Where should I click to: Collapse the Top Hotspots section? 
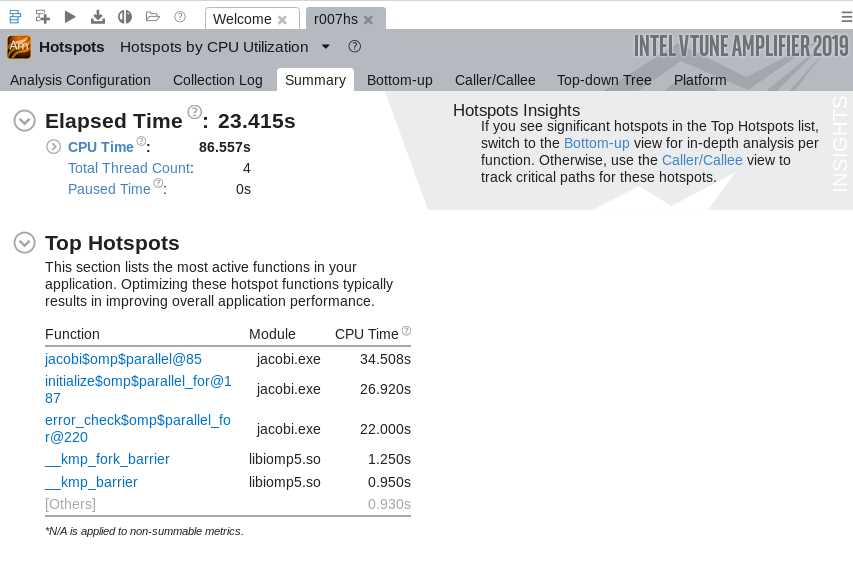click(x=24, y=243)
